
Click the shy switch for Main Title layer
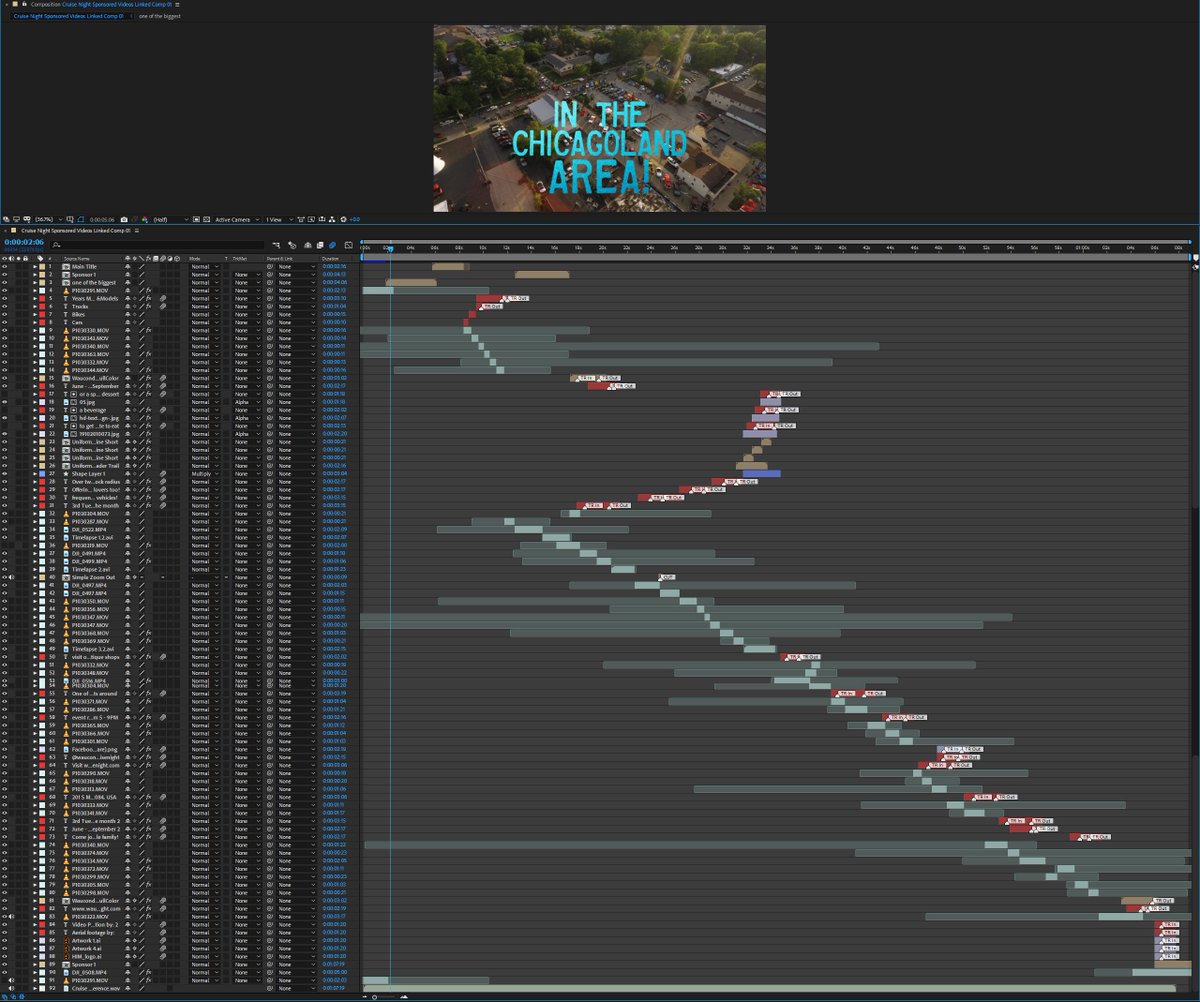(127, 266)
